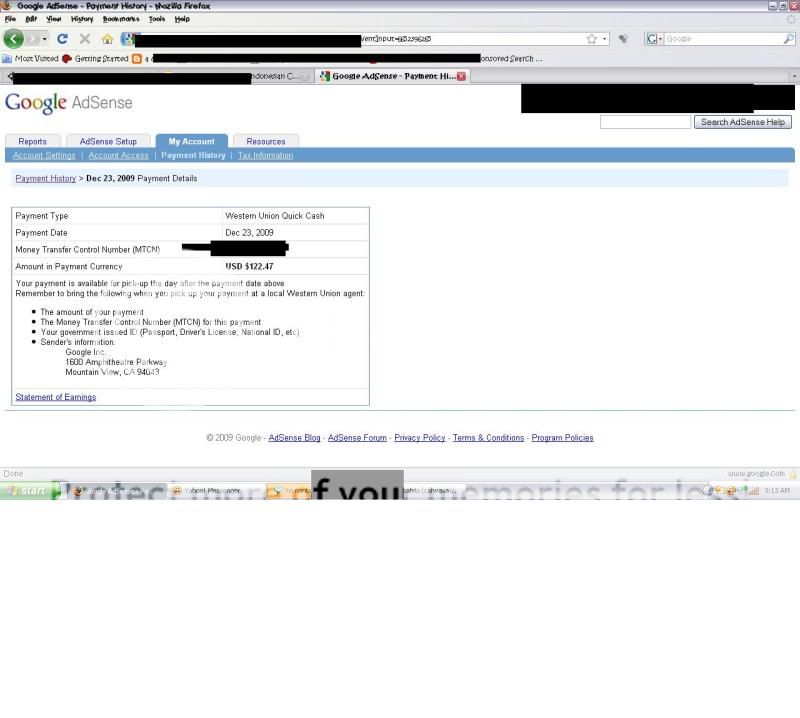This screenshot has width=800, height=718.
Task: Switch to the AdSense Setup tab
Action: 108,141
